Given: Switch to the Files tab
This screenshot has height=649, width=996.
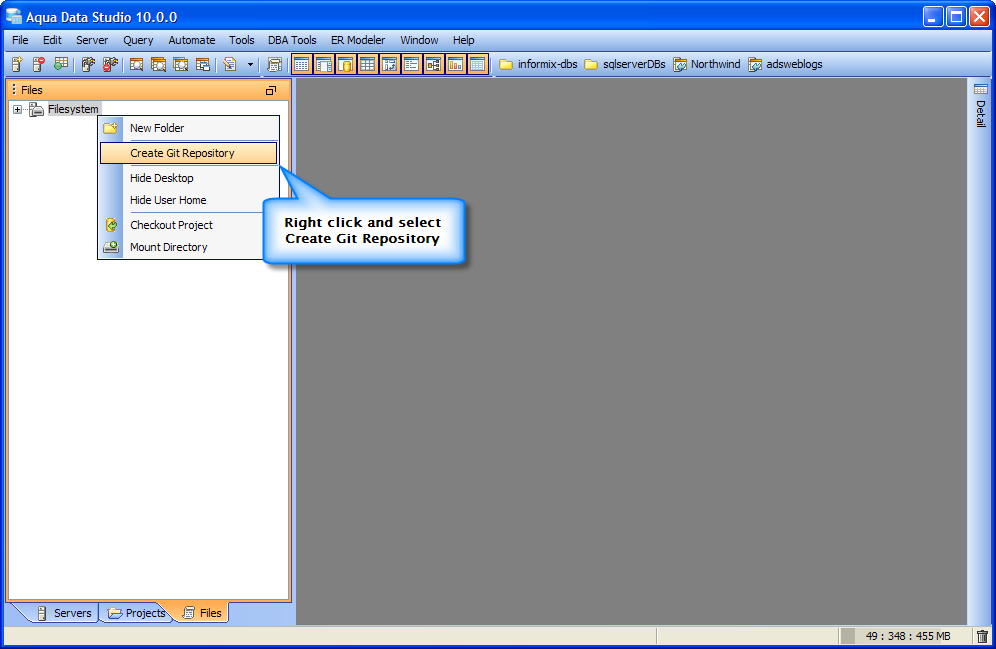Looking at the screenshot, I should [202, 613].
